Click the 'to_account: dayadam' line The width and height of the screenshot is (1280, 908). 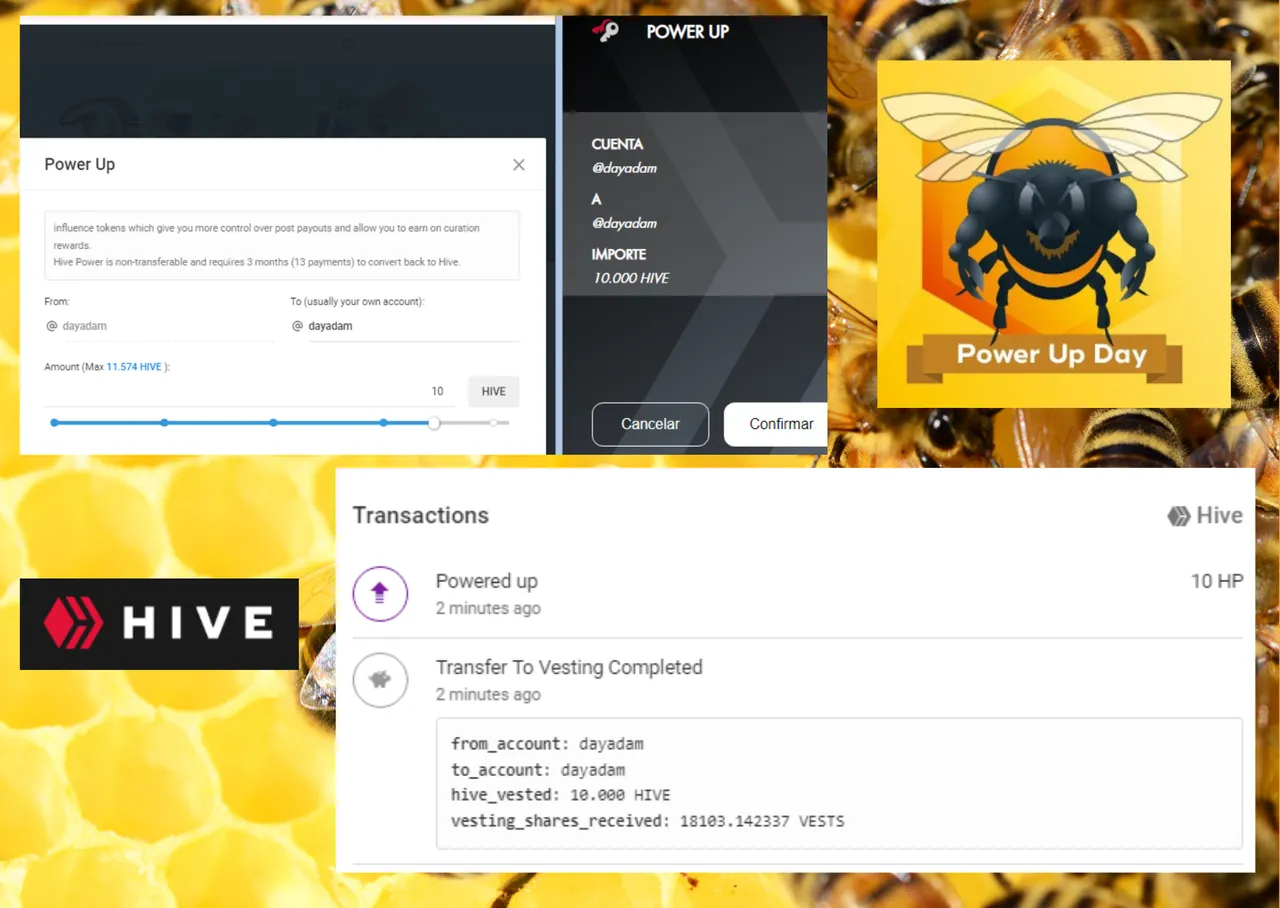tap(538, 770)
